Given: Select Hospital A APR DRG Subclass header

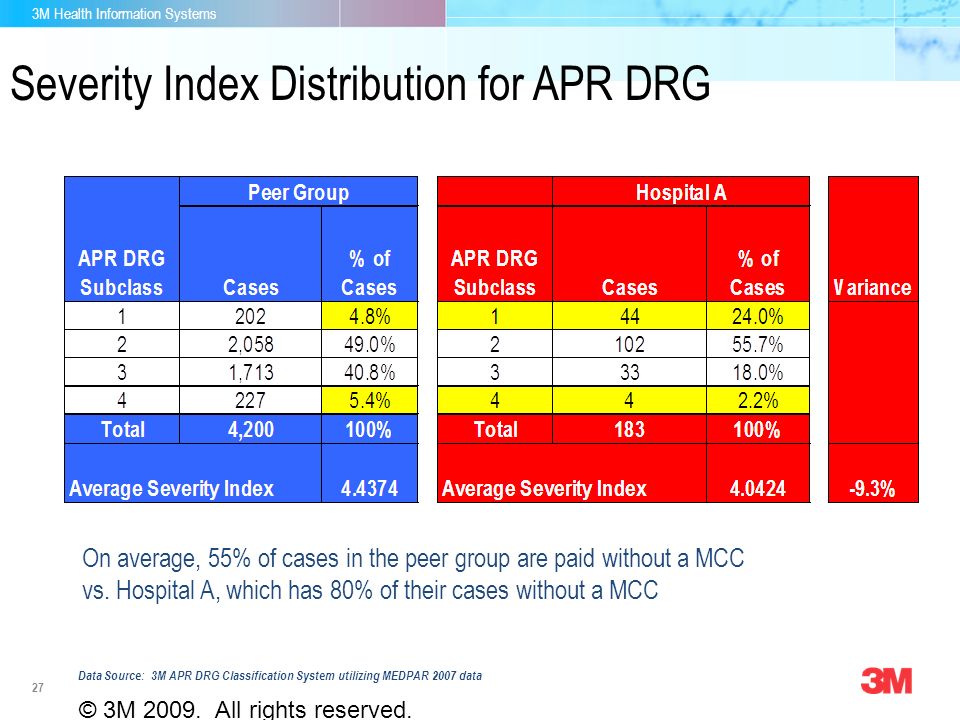Looking at the screenshot, I should coord(495,272).
